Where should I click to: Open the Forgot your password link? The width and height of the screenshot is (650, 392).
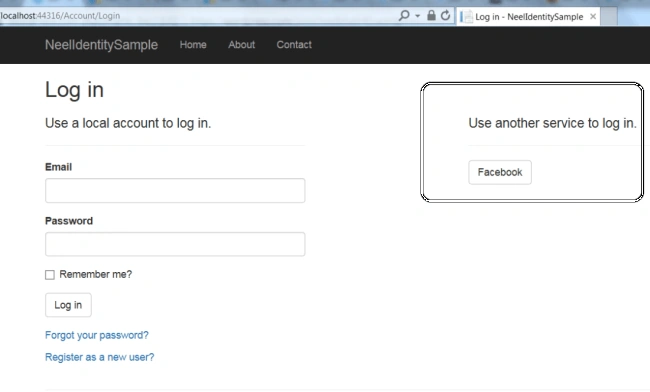97,335
